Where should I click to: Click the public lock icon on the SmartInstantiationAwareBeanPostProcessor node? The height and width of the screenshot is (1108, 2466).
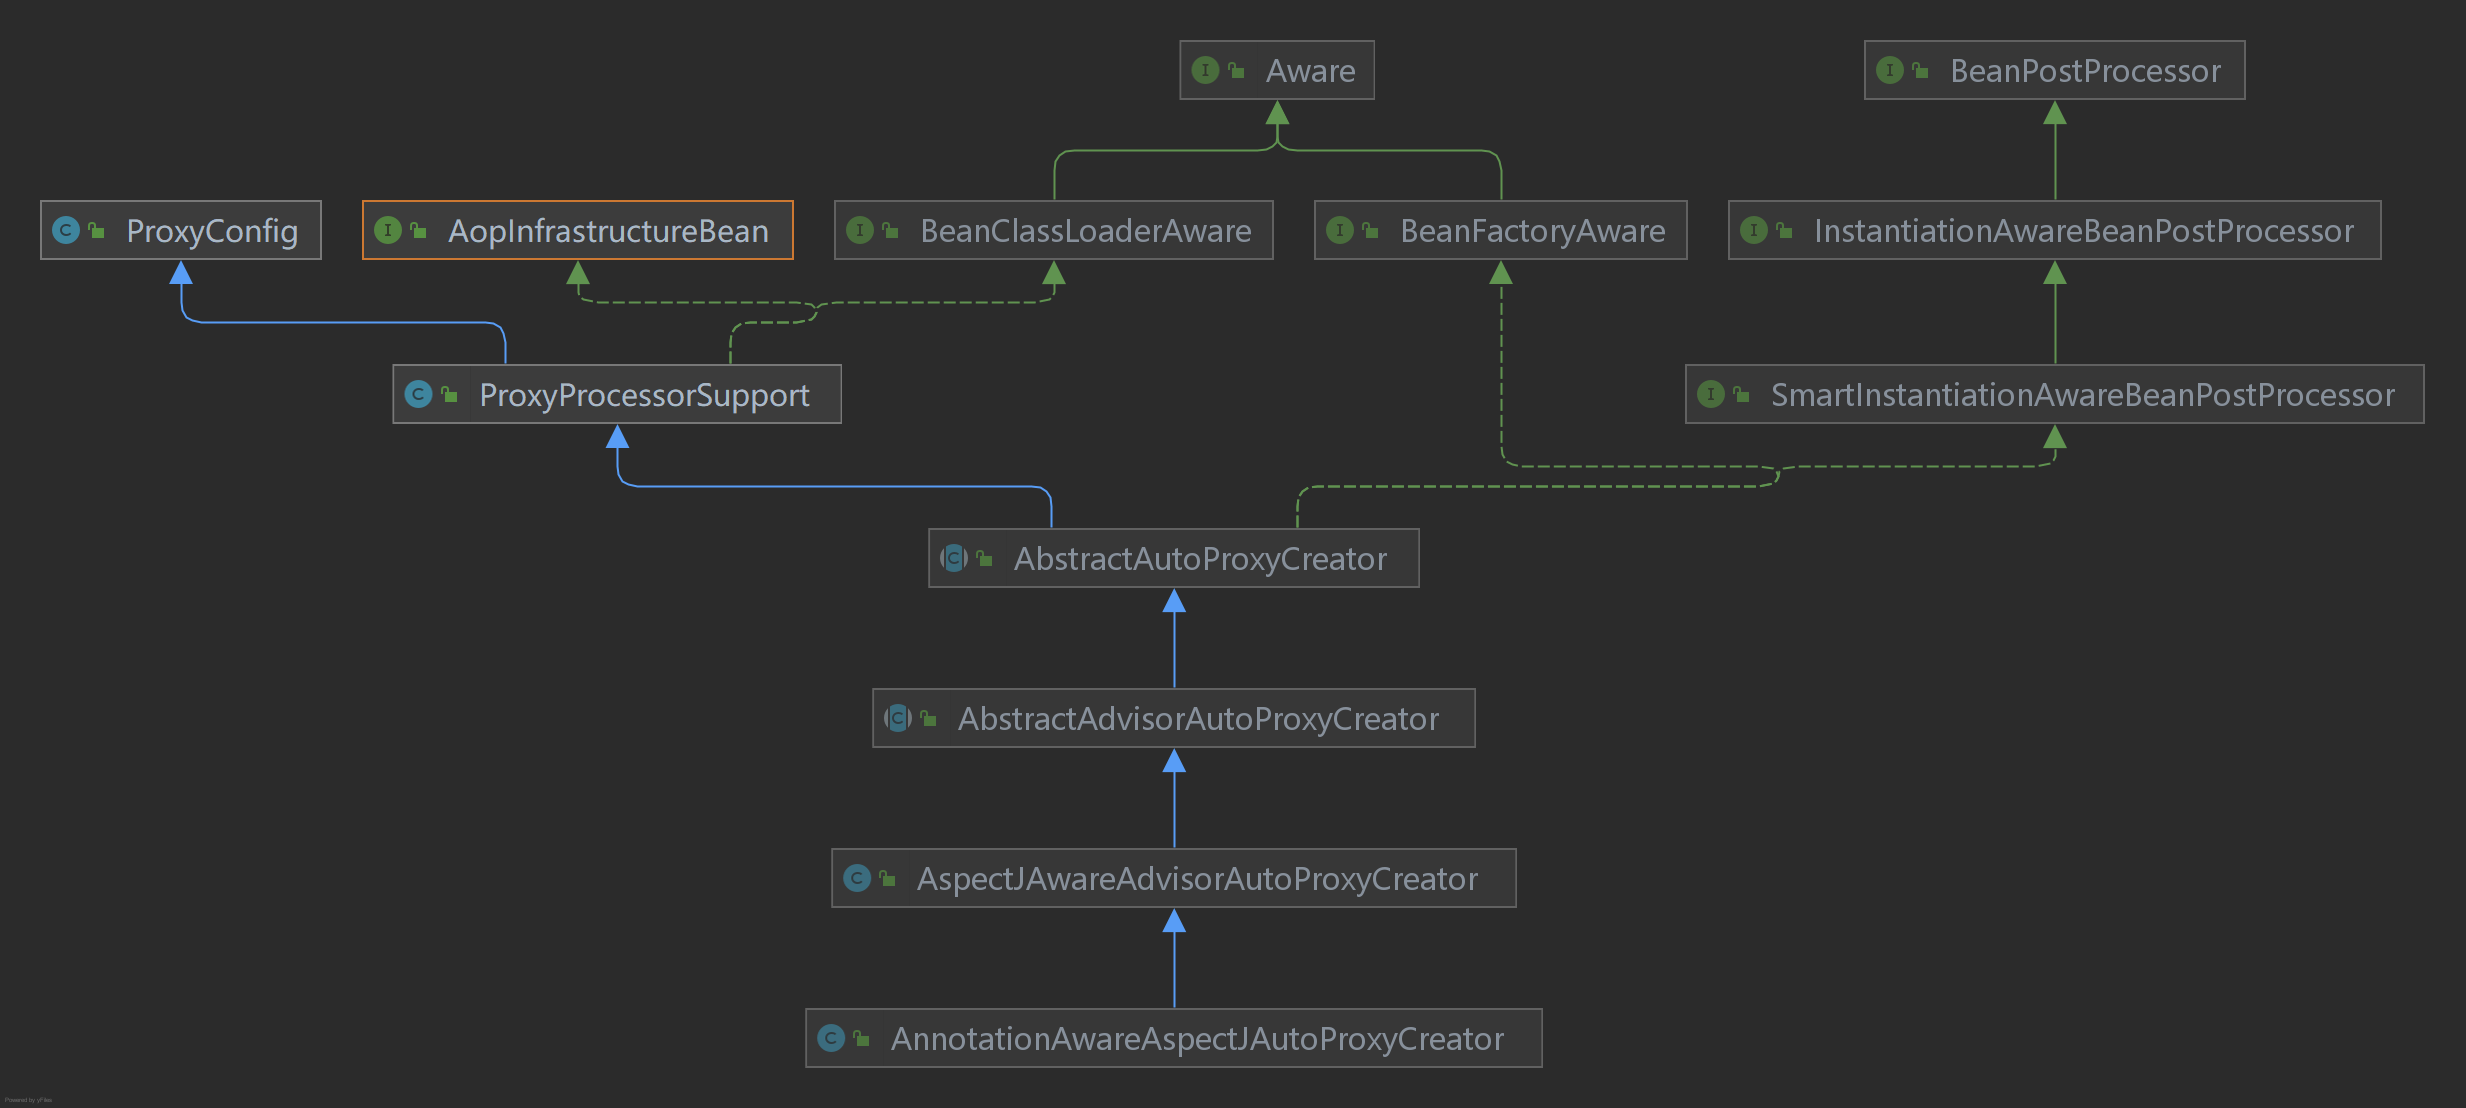click(1741, 394)
